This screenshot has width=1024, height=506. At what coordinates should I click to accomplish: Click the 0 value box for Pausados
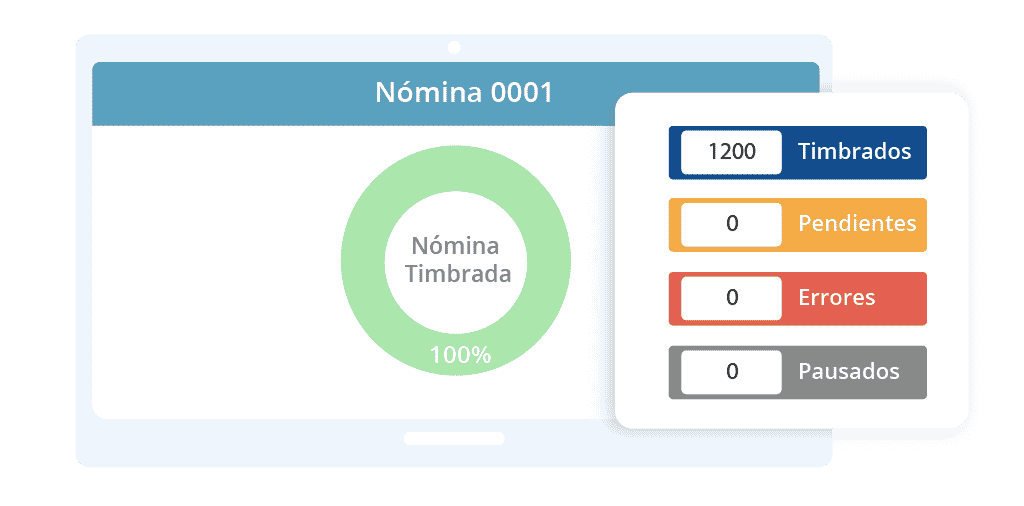pyautogui.click(x=731, y=372)
